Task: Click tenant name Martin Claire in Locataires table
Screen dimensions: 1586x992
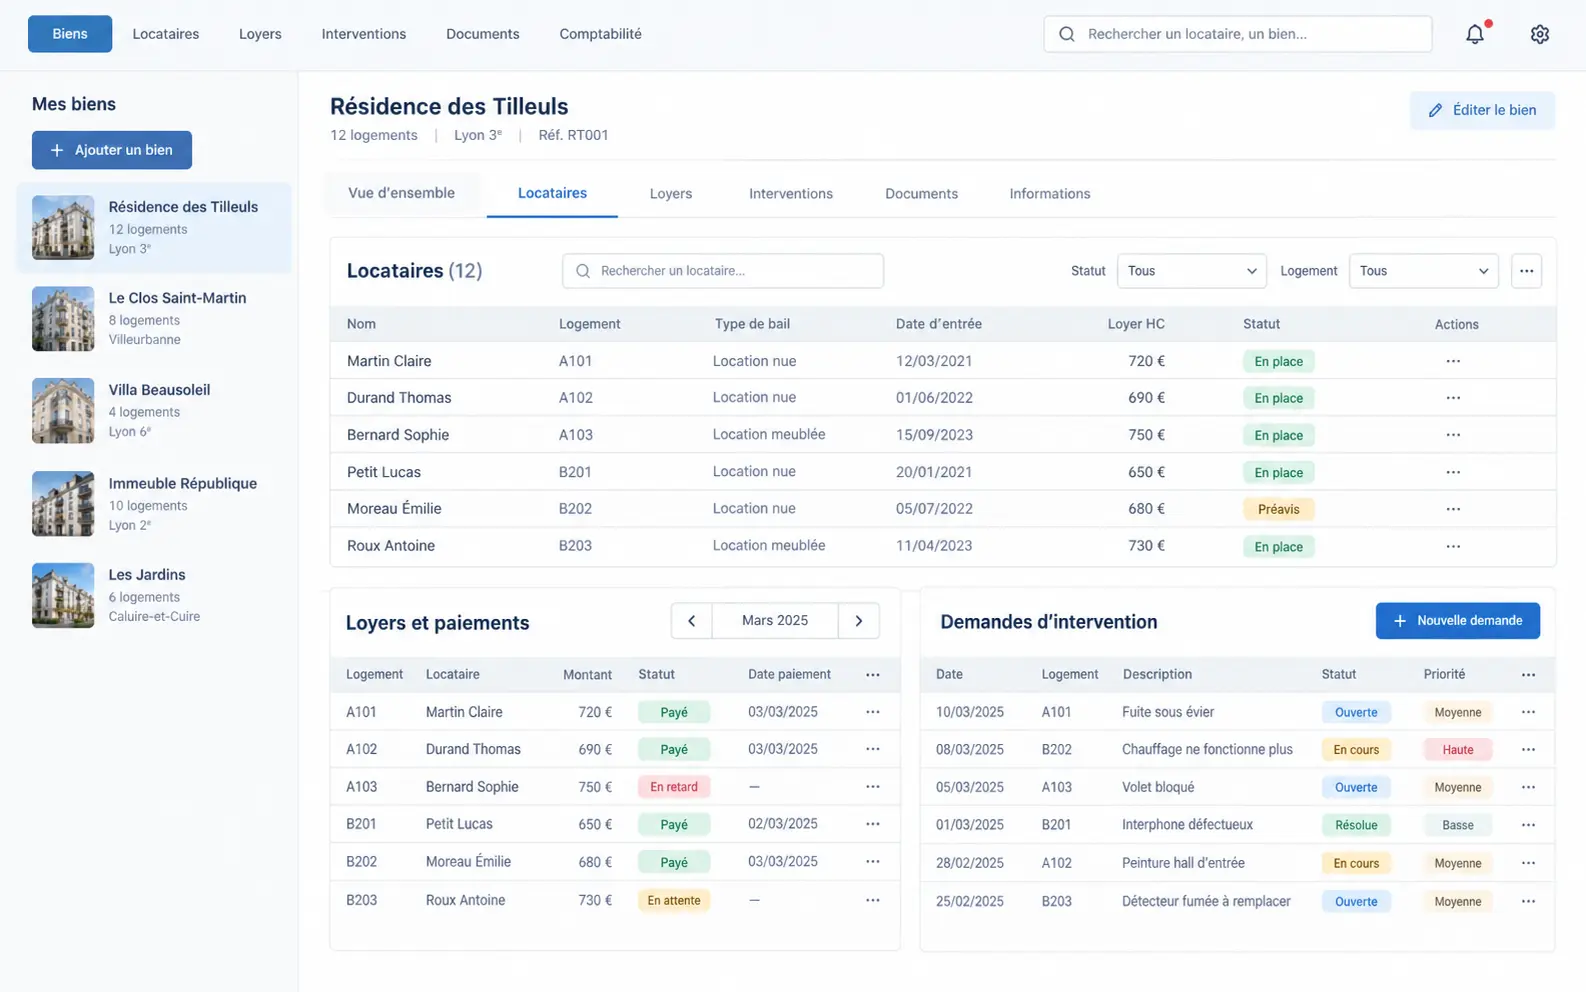Action: coord(389,361)
